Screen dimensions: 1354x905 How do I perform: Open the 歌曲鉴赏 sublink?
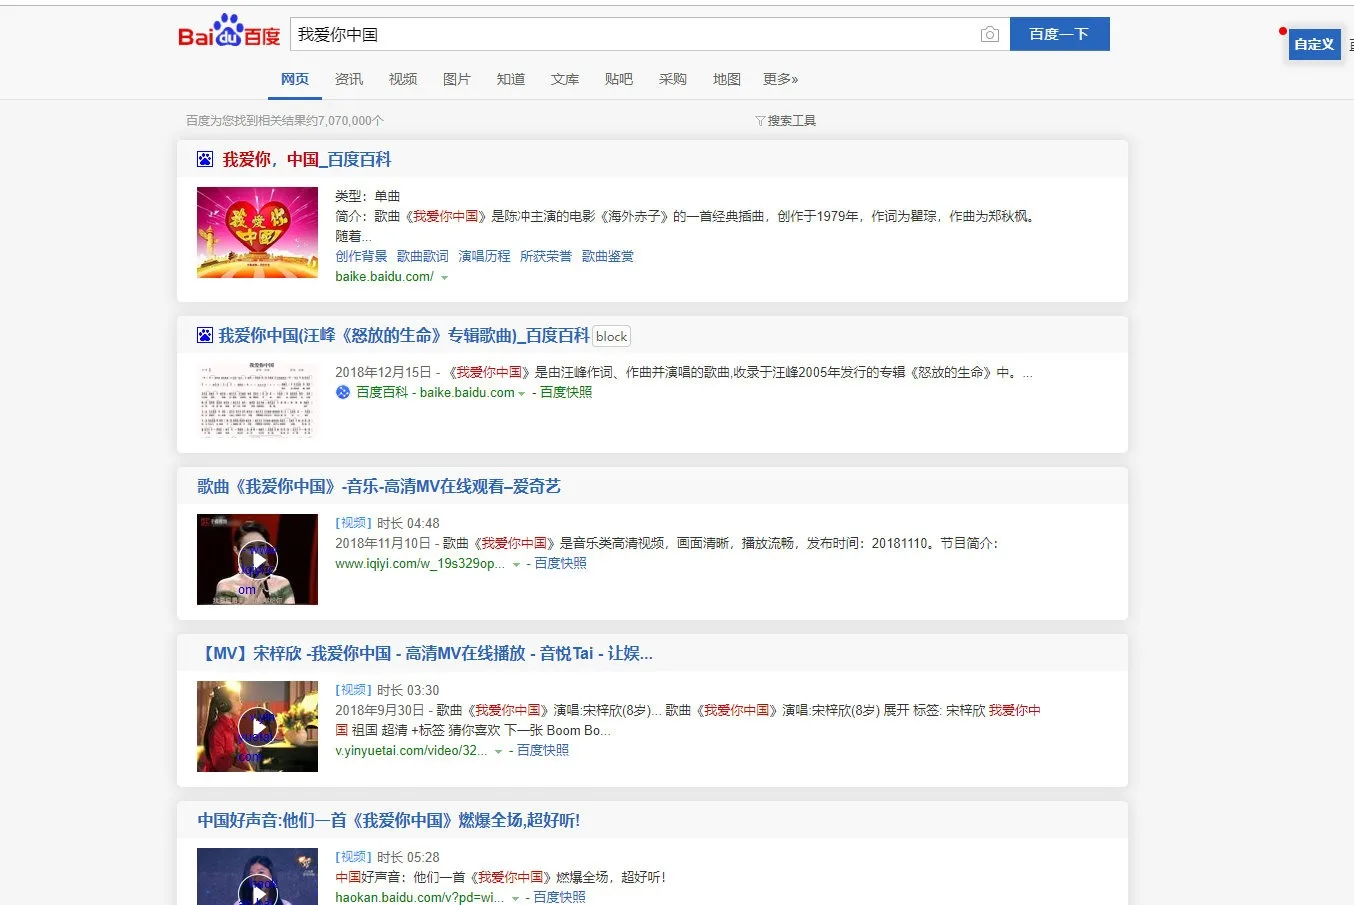pos(608,256)
